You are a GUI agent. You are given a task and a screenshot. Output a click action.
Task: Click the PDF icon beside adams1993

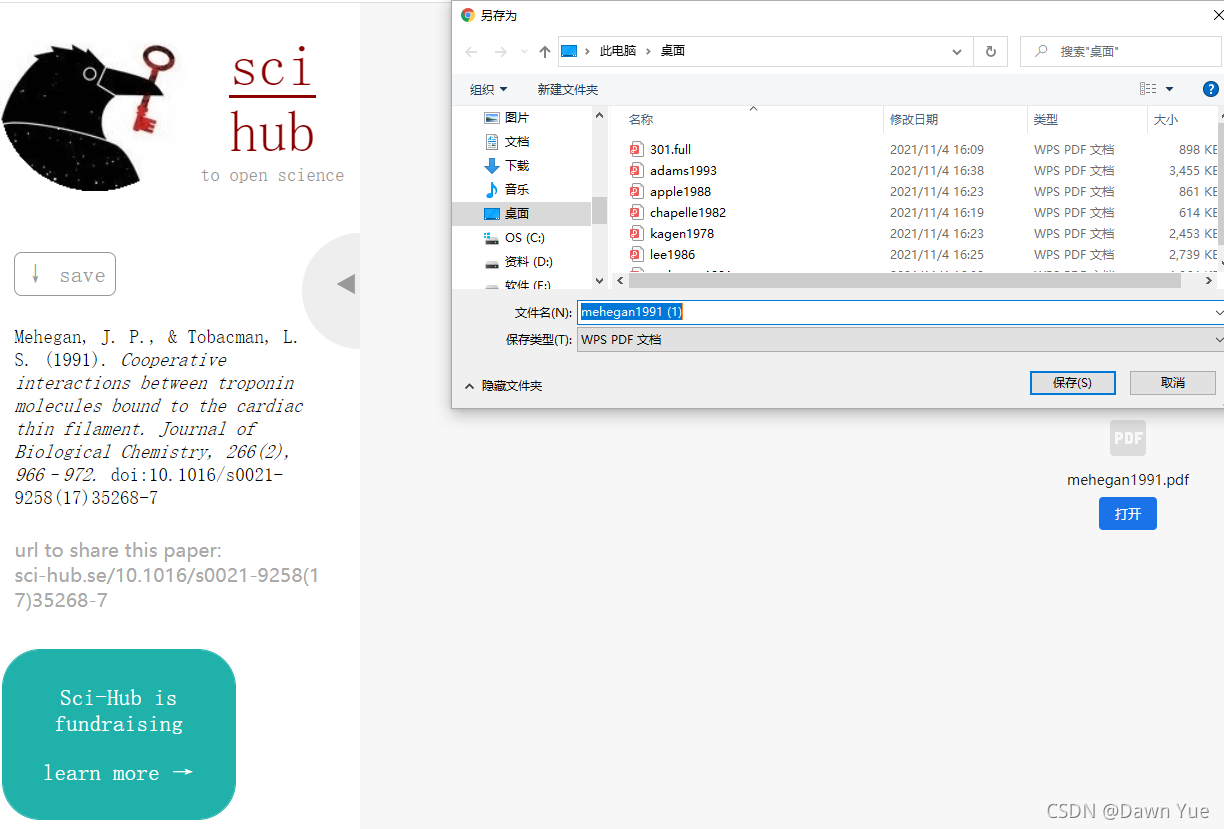[x=636, y=170]
